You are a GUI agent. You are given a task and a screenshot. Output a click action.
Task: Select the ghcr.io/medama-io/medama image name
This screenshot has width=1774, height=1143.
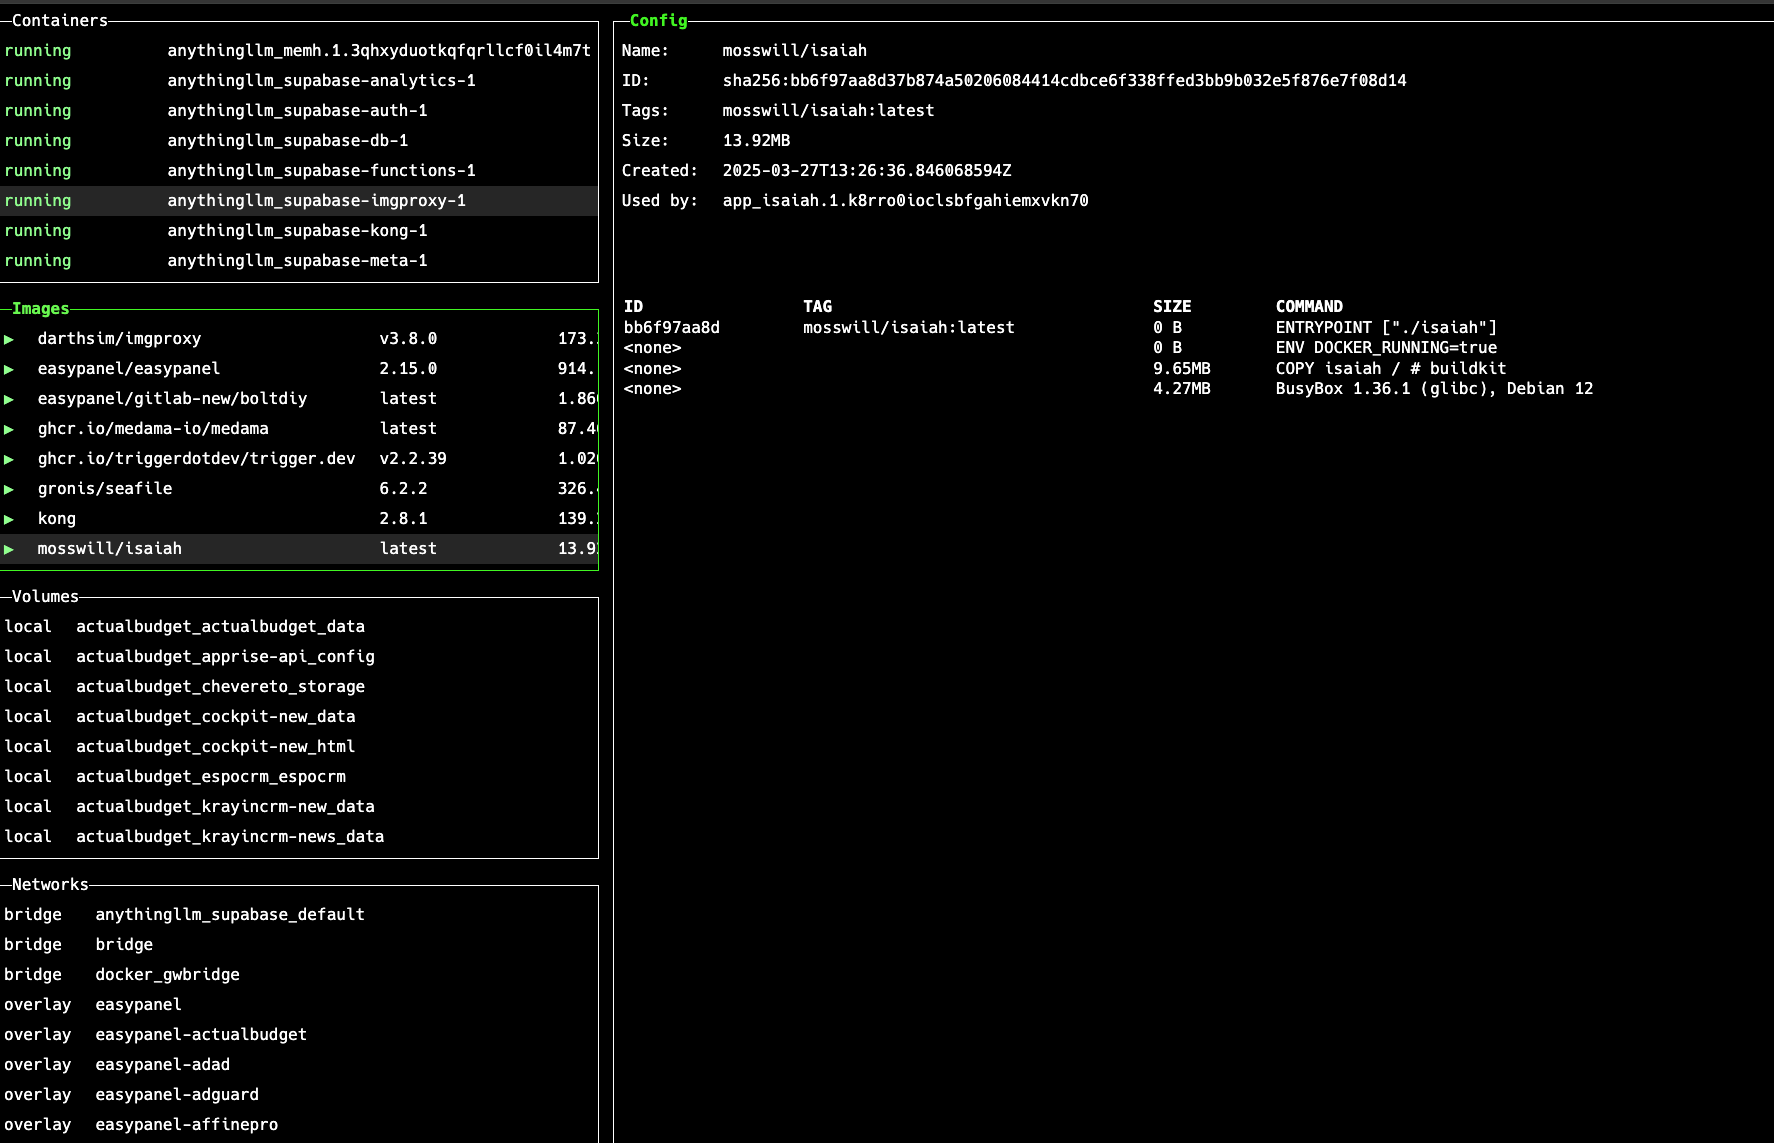153,429
